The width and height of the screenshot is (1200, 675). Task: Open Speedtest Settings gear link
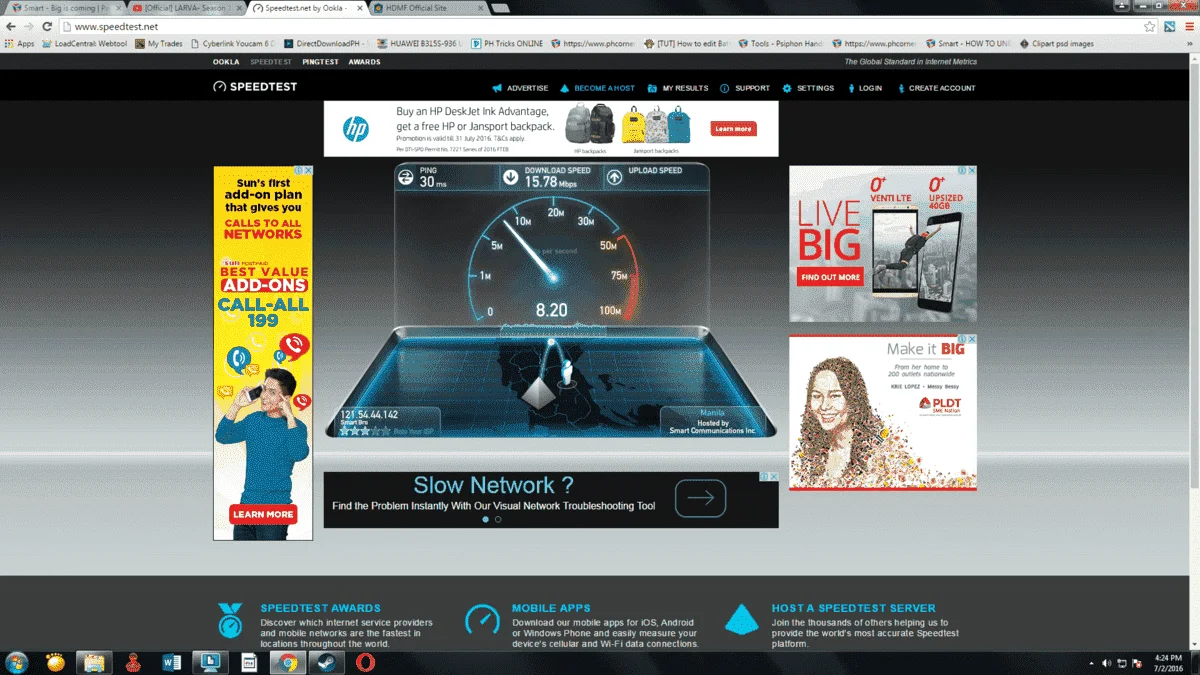(808, 88)
